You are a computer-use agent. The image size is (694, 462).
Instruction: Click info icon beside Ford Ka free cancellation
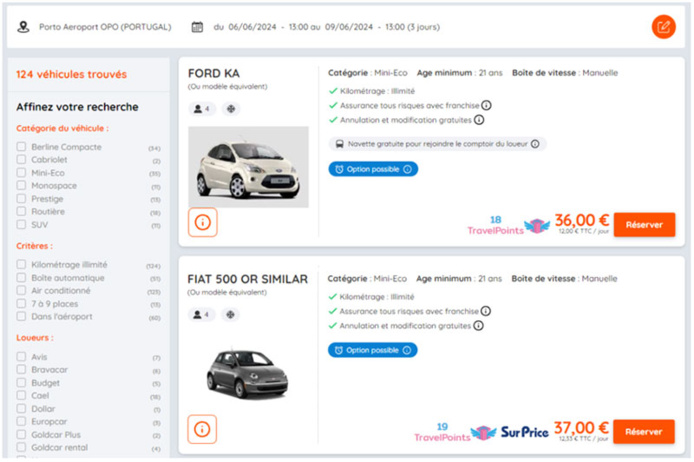click(x=479, y=120)
